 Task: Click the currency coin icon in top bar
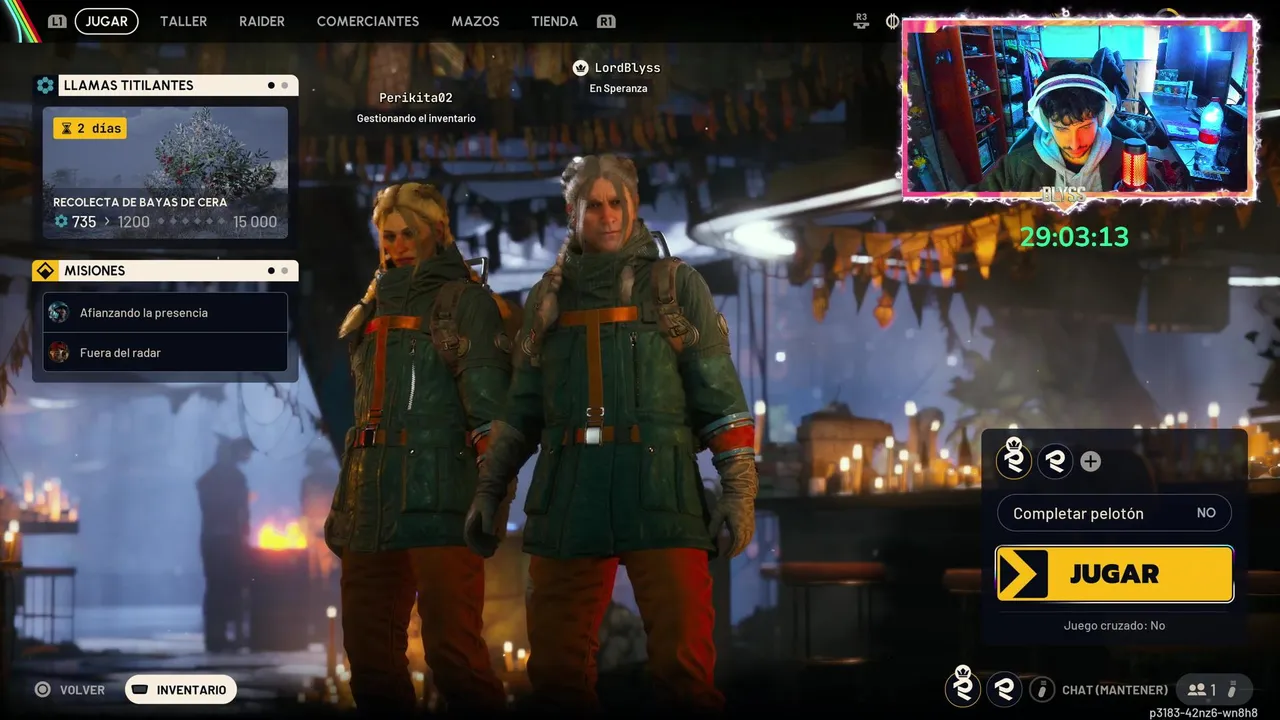click(892, 21)
